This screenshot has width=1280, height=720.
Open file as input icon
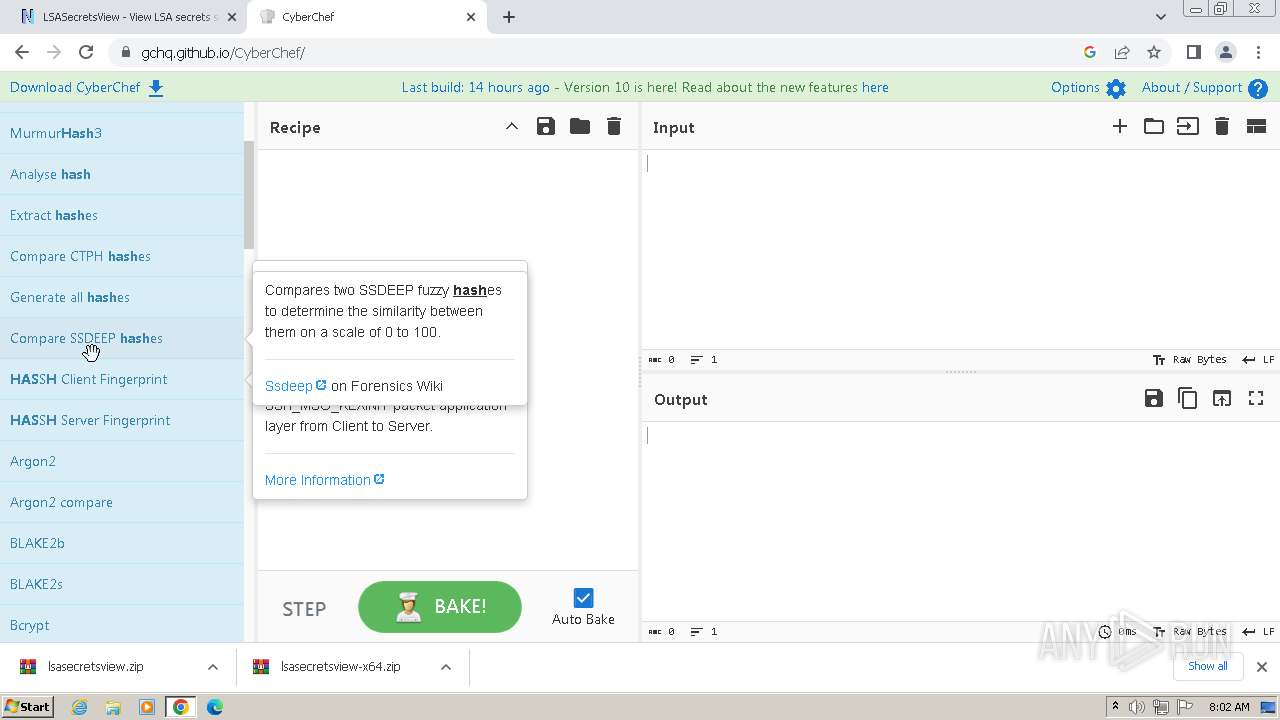pos(1187,126)
